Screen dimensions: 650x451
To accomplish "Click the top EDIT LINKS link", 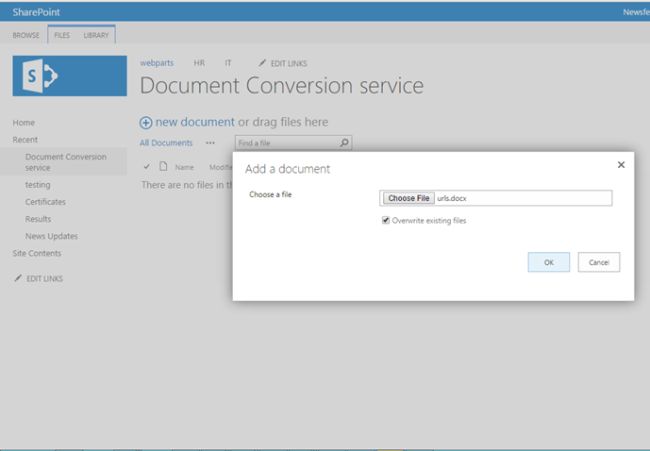I will pyautogui.click(x=289, y=63).
